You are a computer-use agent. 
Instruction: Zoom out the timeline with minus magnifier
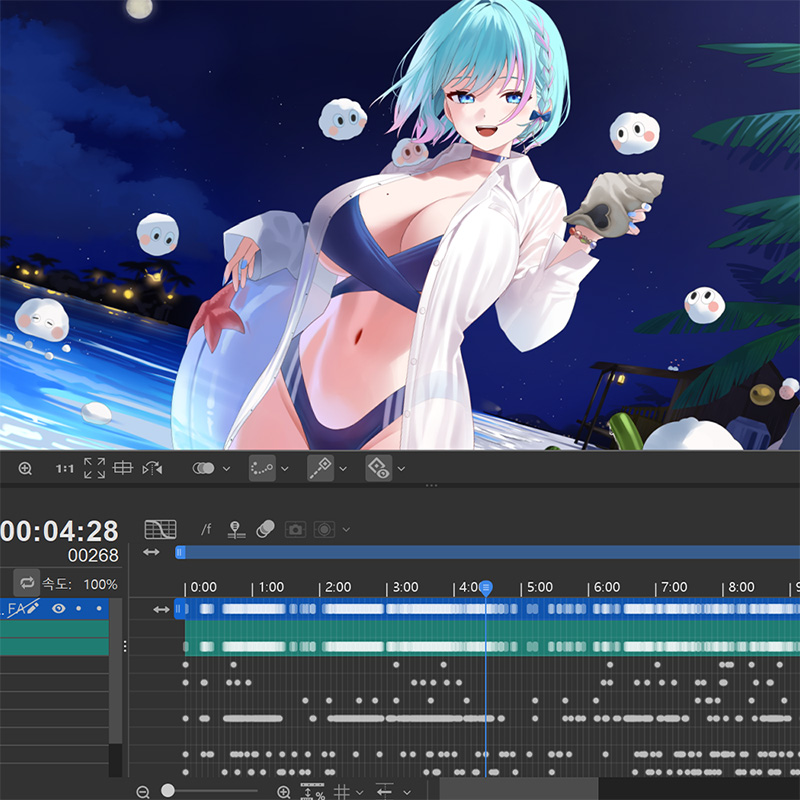[x=143, y=792]
